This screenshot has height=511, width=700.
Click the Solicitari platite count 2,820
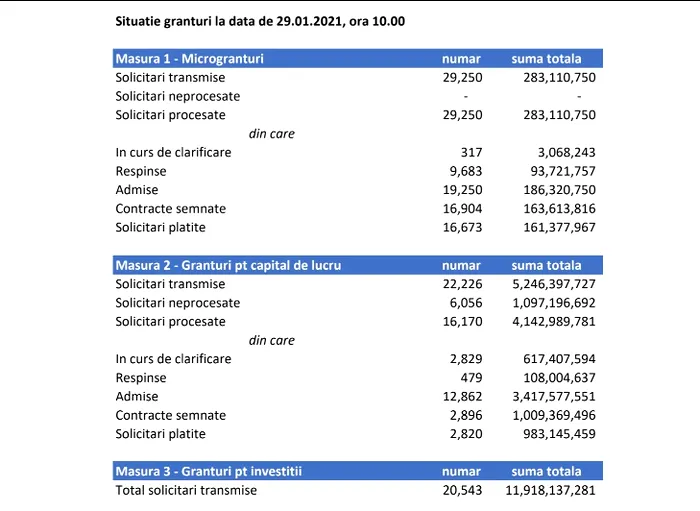(x=466, y=434)
